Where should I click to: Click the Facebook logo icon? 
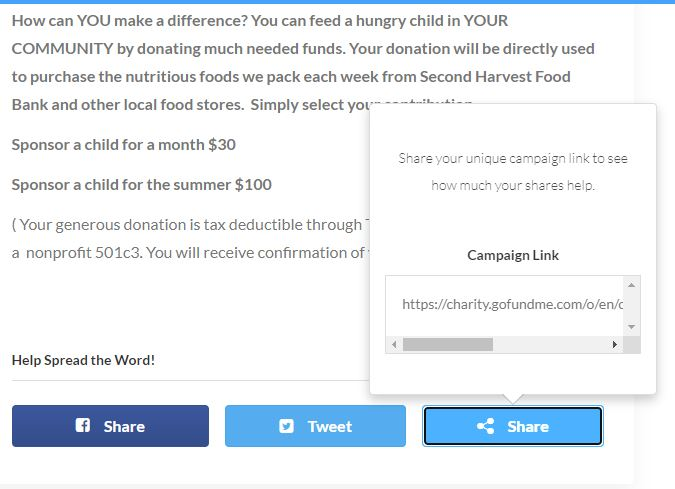tap(83, 426)
